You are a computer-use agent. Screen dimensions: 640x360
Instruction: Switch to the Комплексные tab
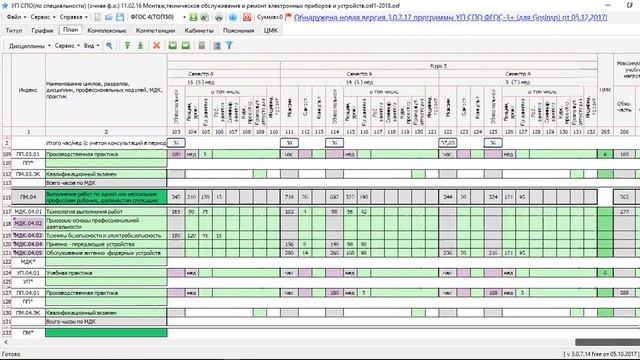tap(107, 31)
